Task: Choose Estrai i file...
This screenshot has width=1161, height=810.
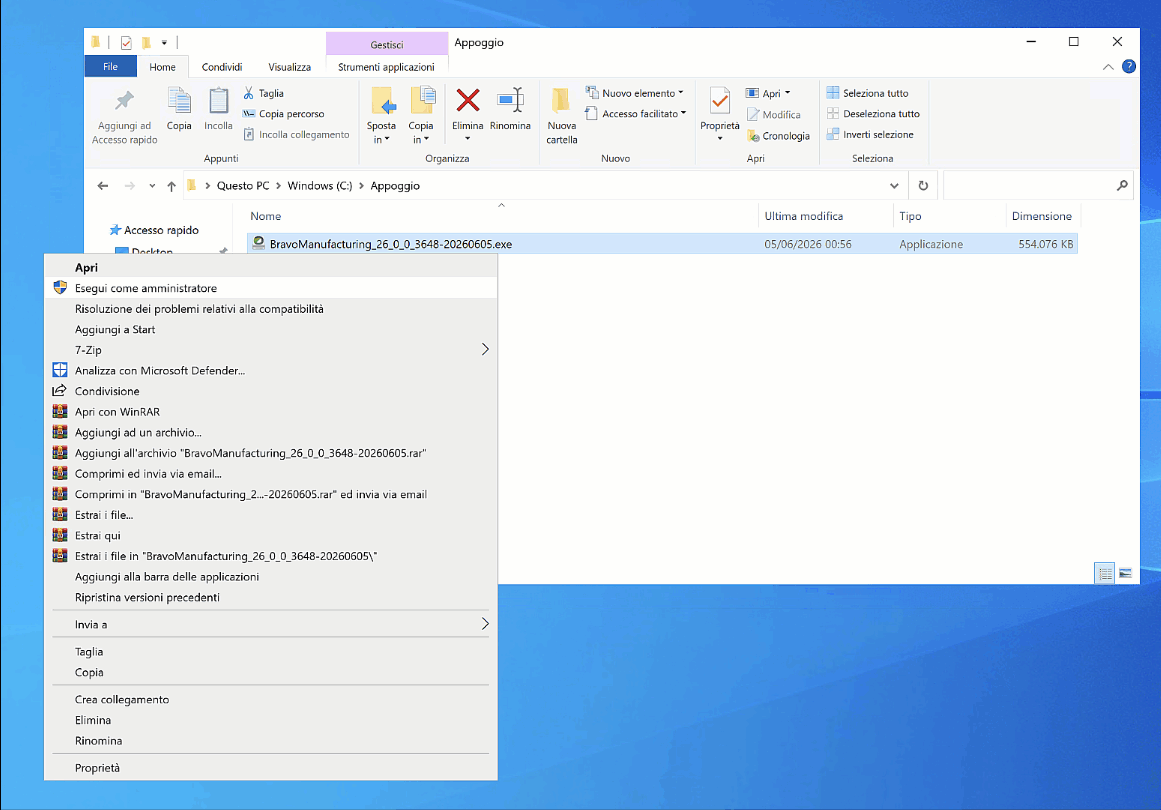Action: click(x=270, y=515)
